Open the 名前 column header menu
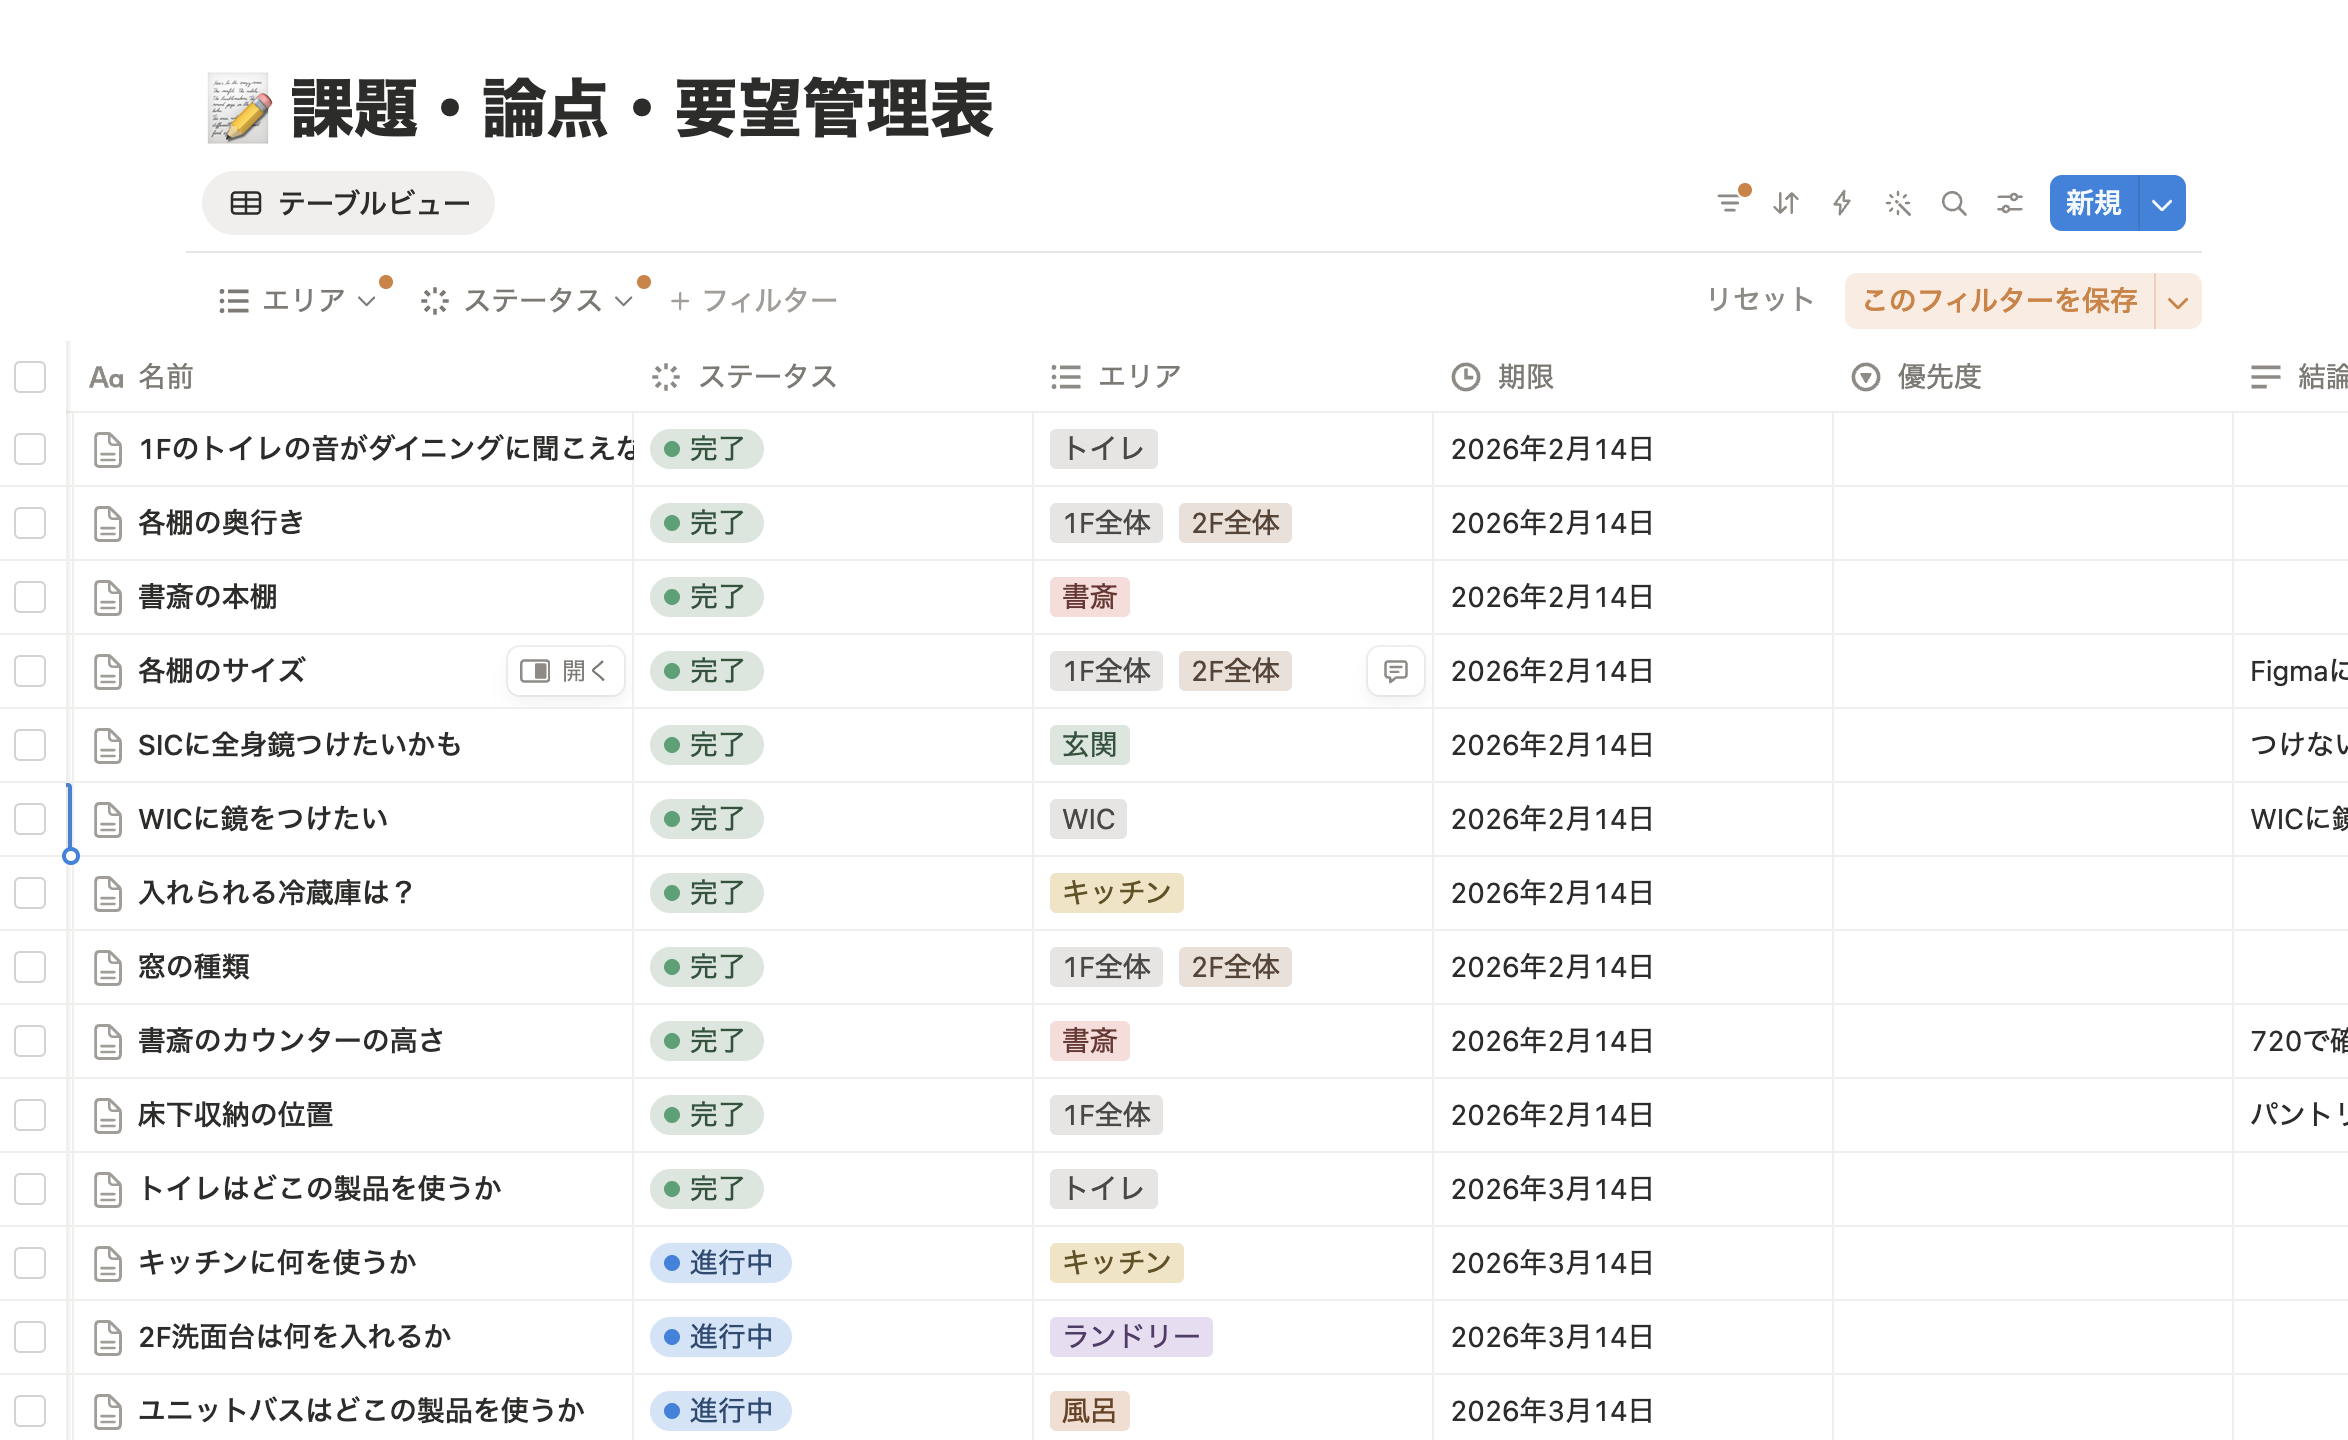The height and width of the screenshot is (1440, 2348). 352,377
